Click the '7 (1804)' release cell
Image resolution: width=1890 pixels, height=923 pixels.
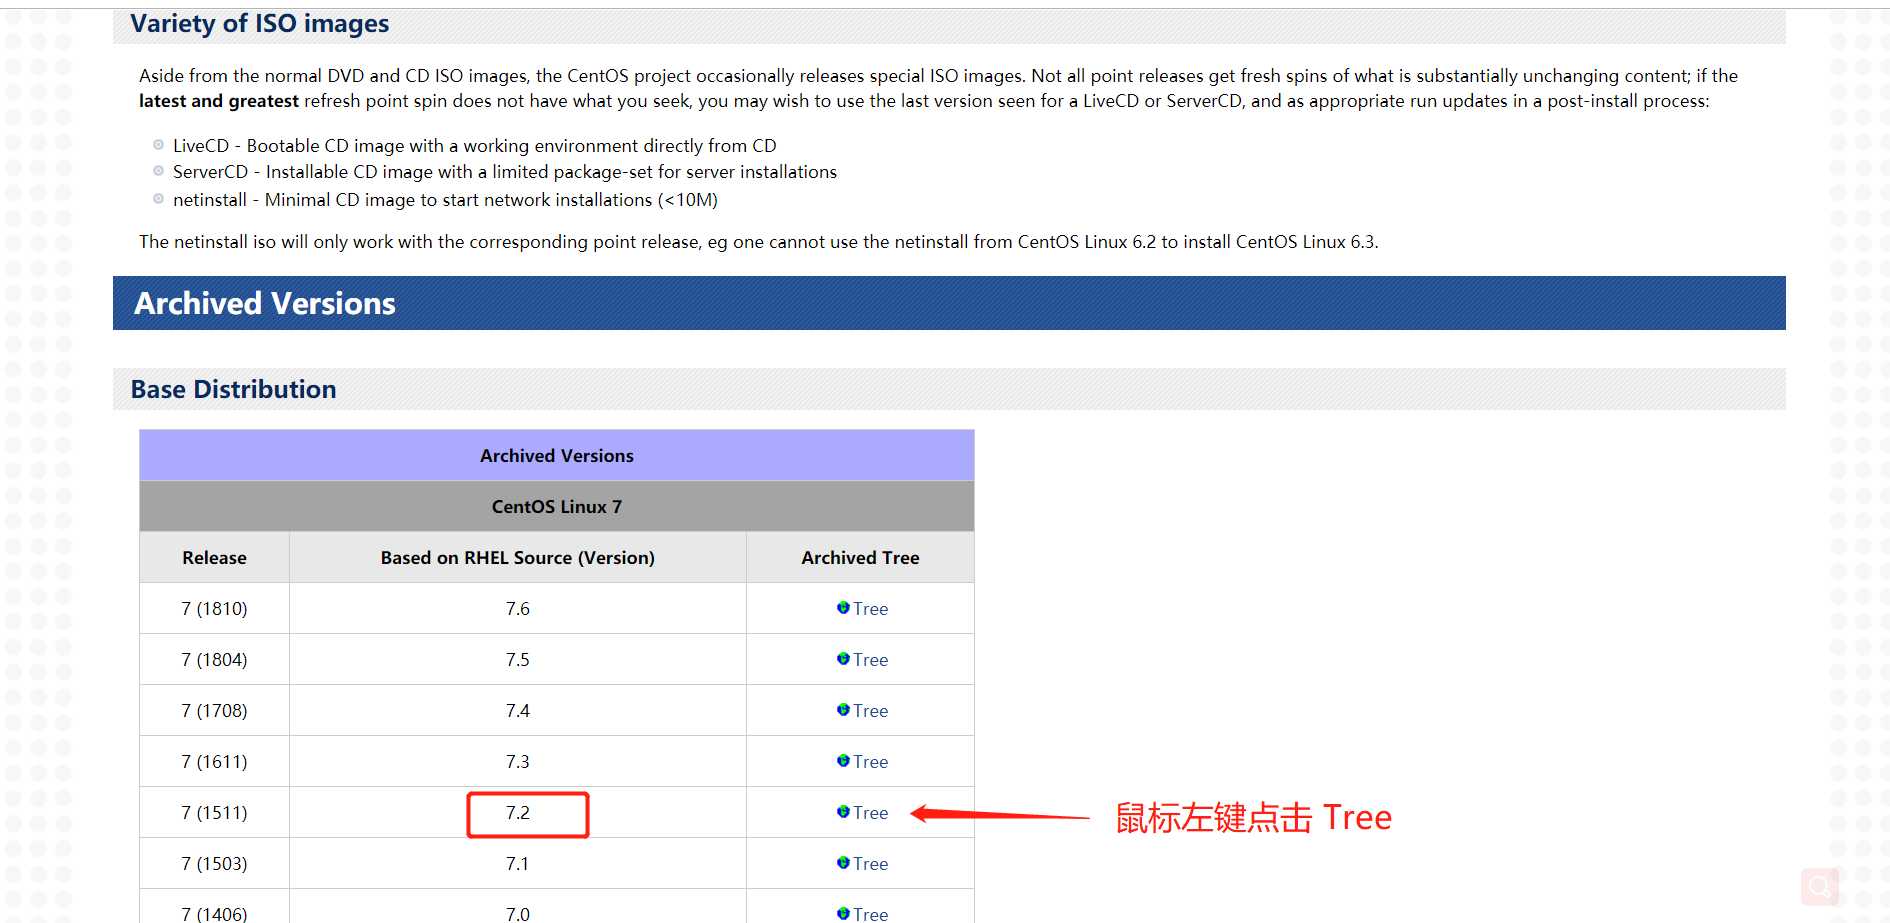click(214, 659)
